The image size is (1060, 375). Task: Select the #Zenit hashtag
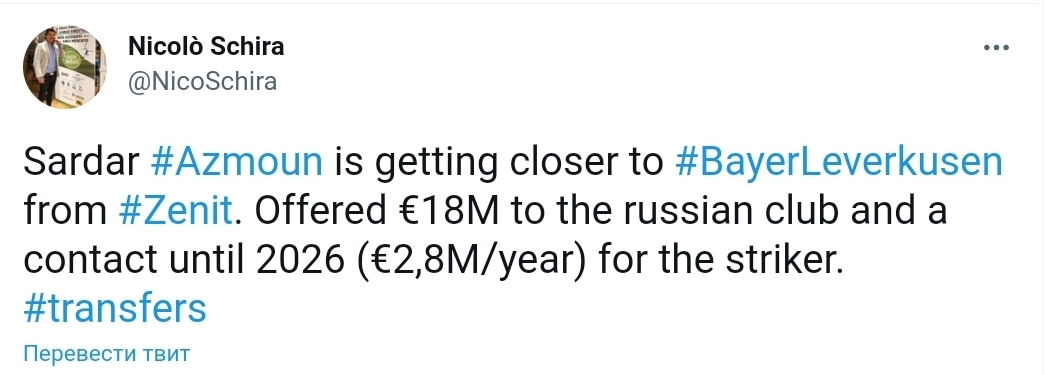(x=175, y=211)
